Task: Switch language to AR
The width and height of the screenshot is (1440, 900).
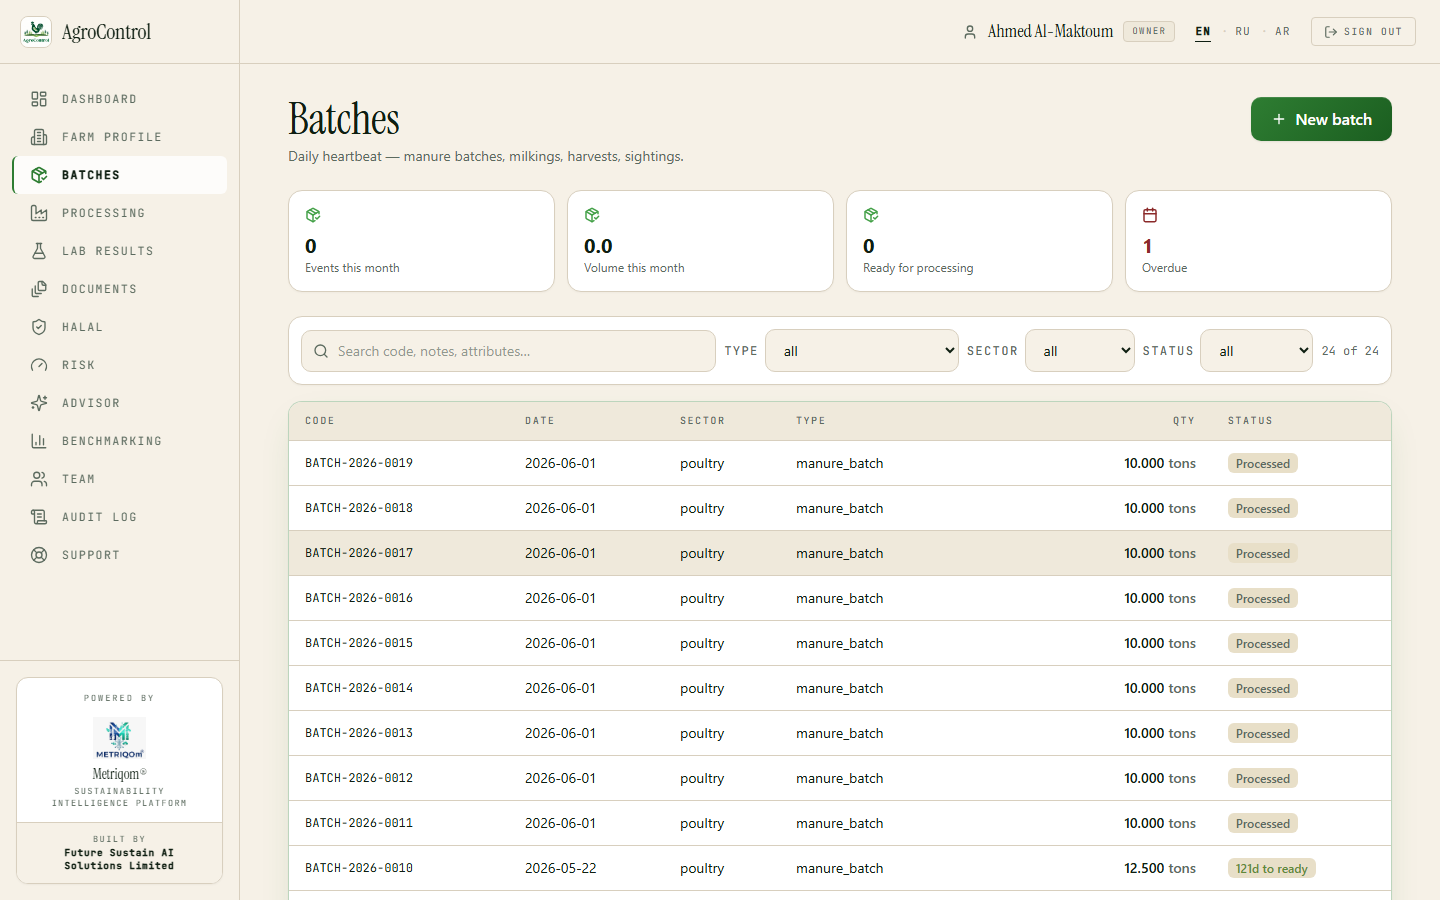Action: (1283, 32)
